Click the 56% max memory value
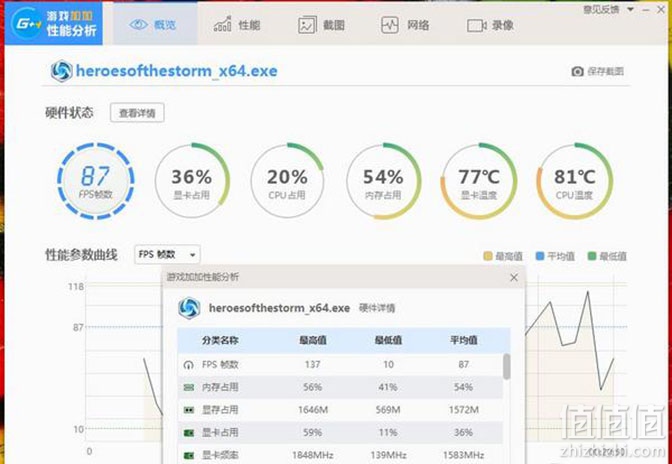 coord(312,387)
